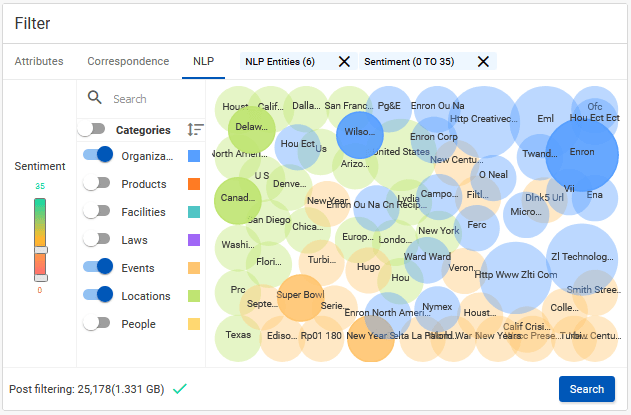Open the NLP tab
The image size is (631, 415).
(x=203, y=61)
